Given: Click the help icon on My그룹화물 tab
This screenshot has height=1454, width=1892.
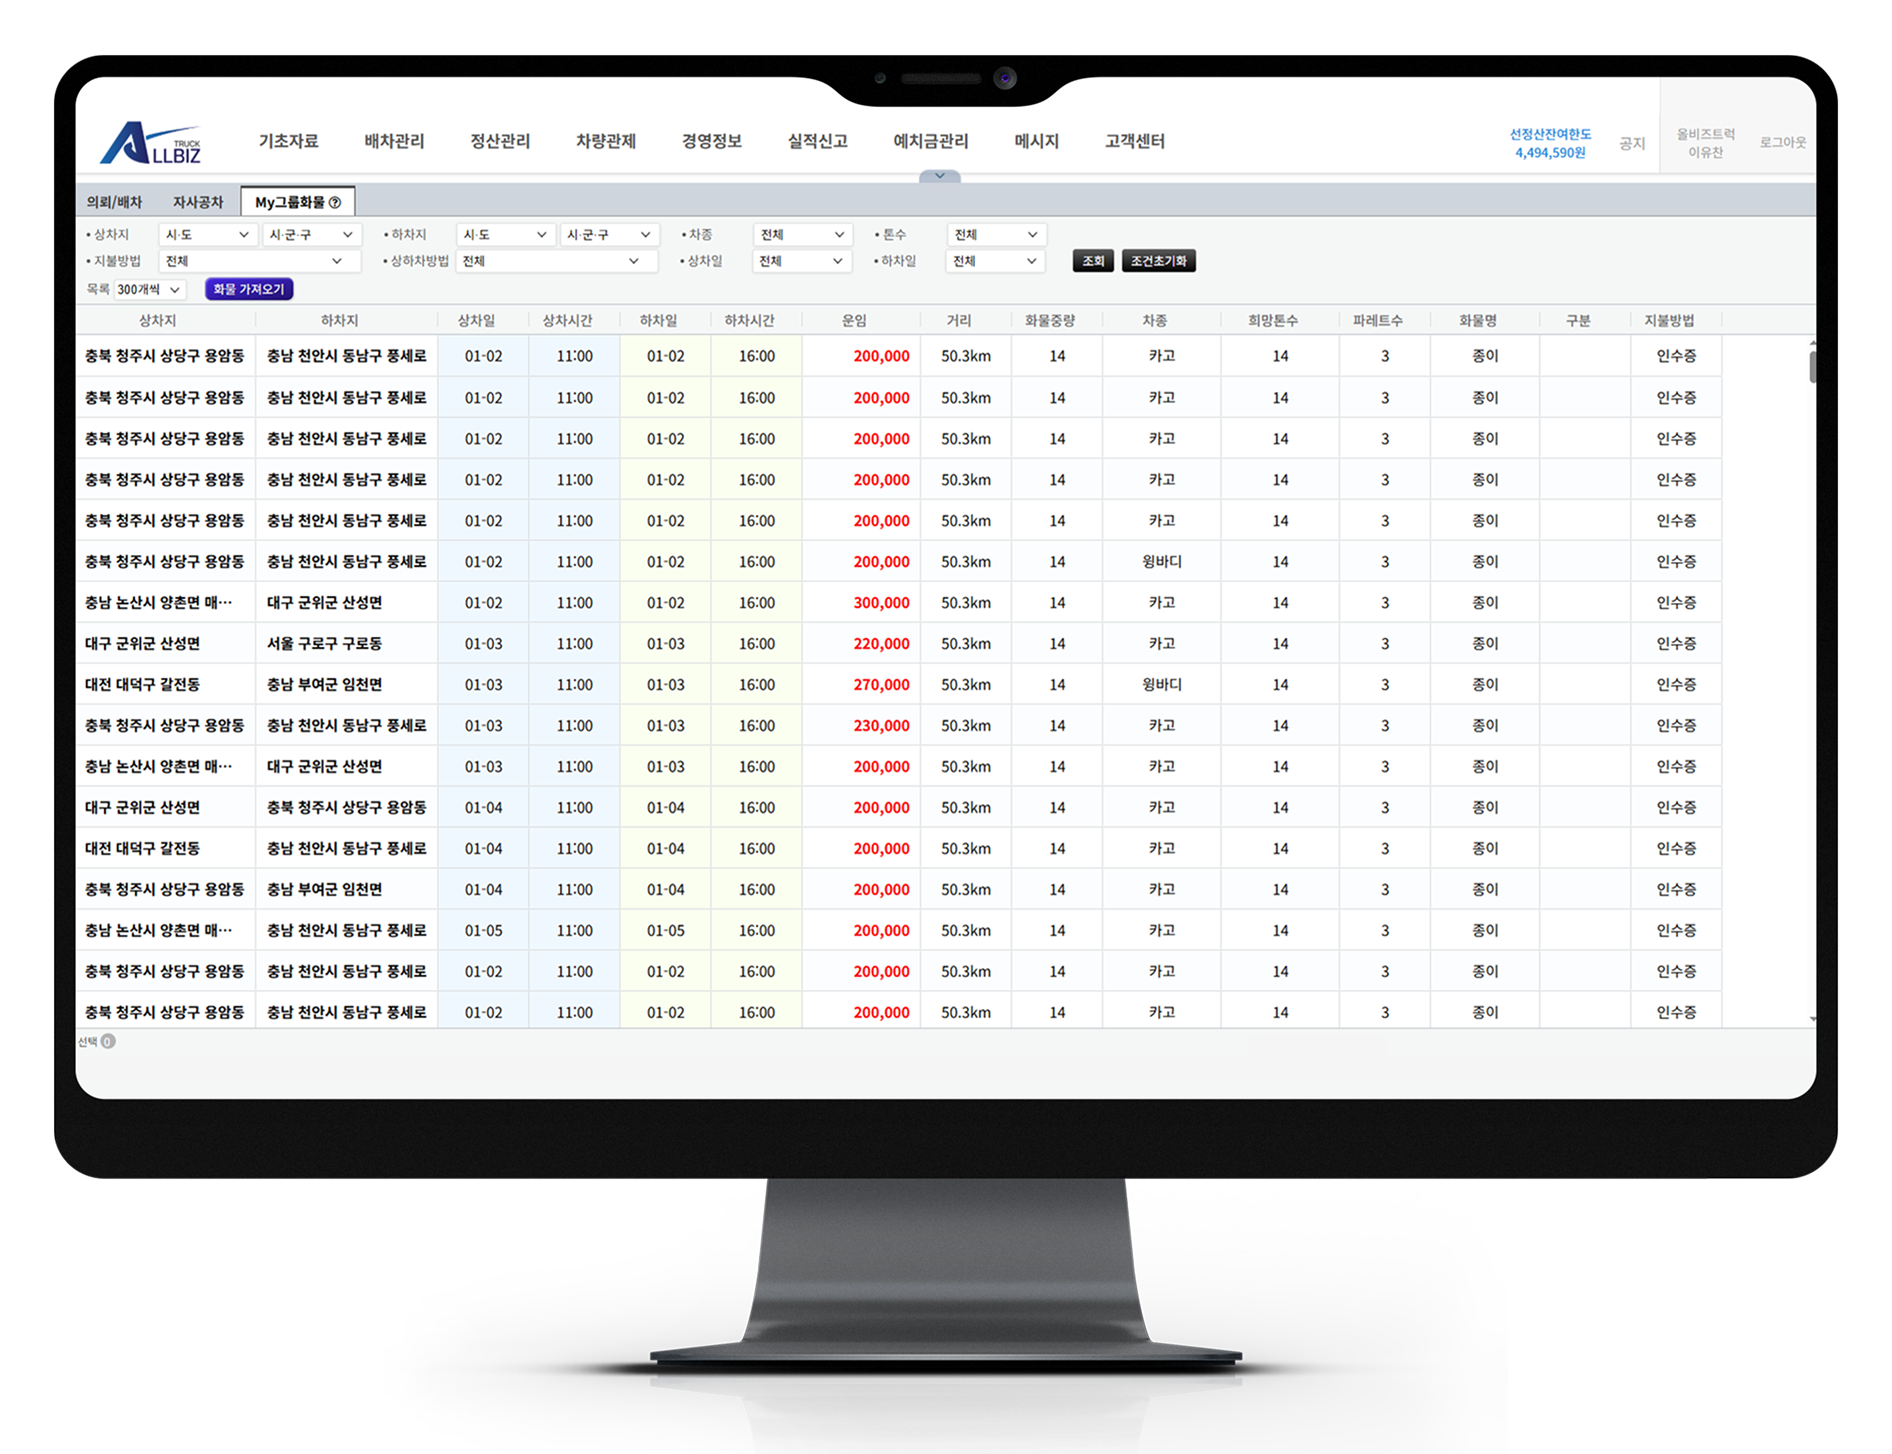Looking at the screenshot, I should (x=335, y=203).
